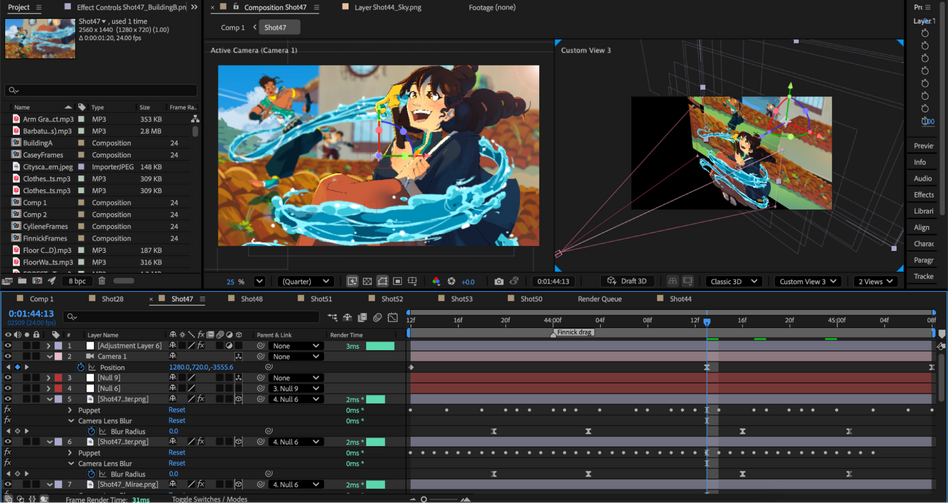Toggle 3D layer switch for Shot47_Mirae.png
The image size is (948, 503).
click(239, 484)
